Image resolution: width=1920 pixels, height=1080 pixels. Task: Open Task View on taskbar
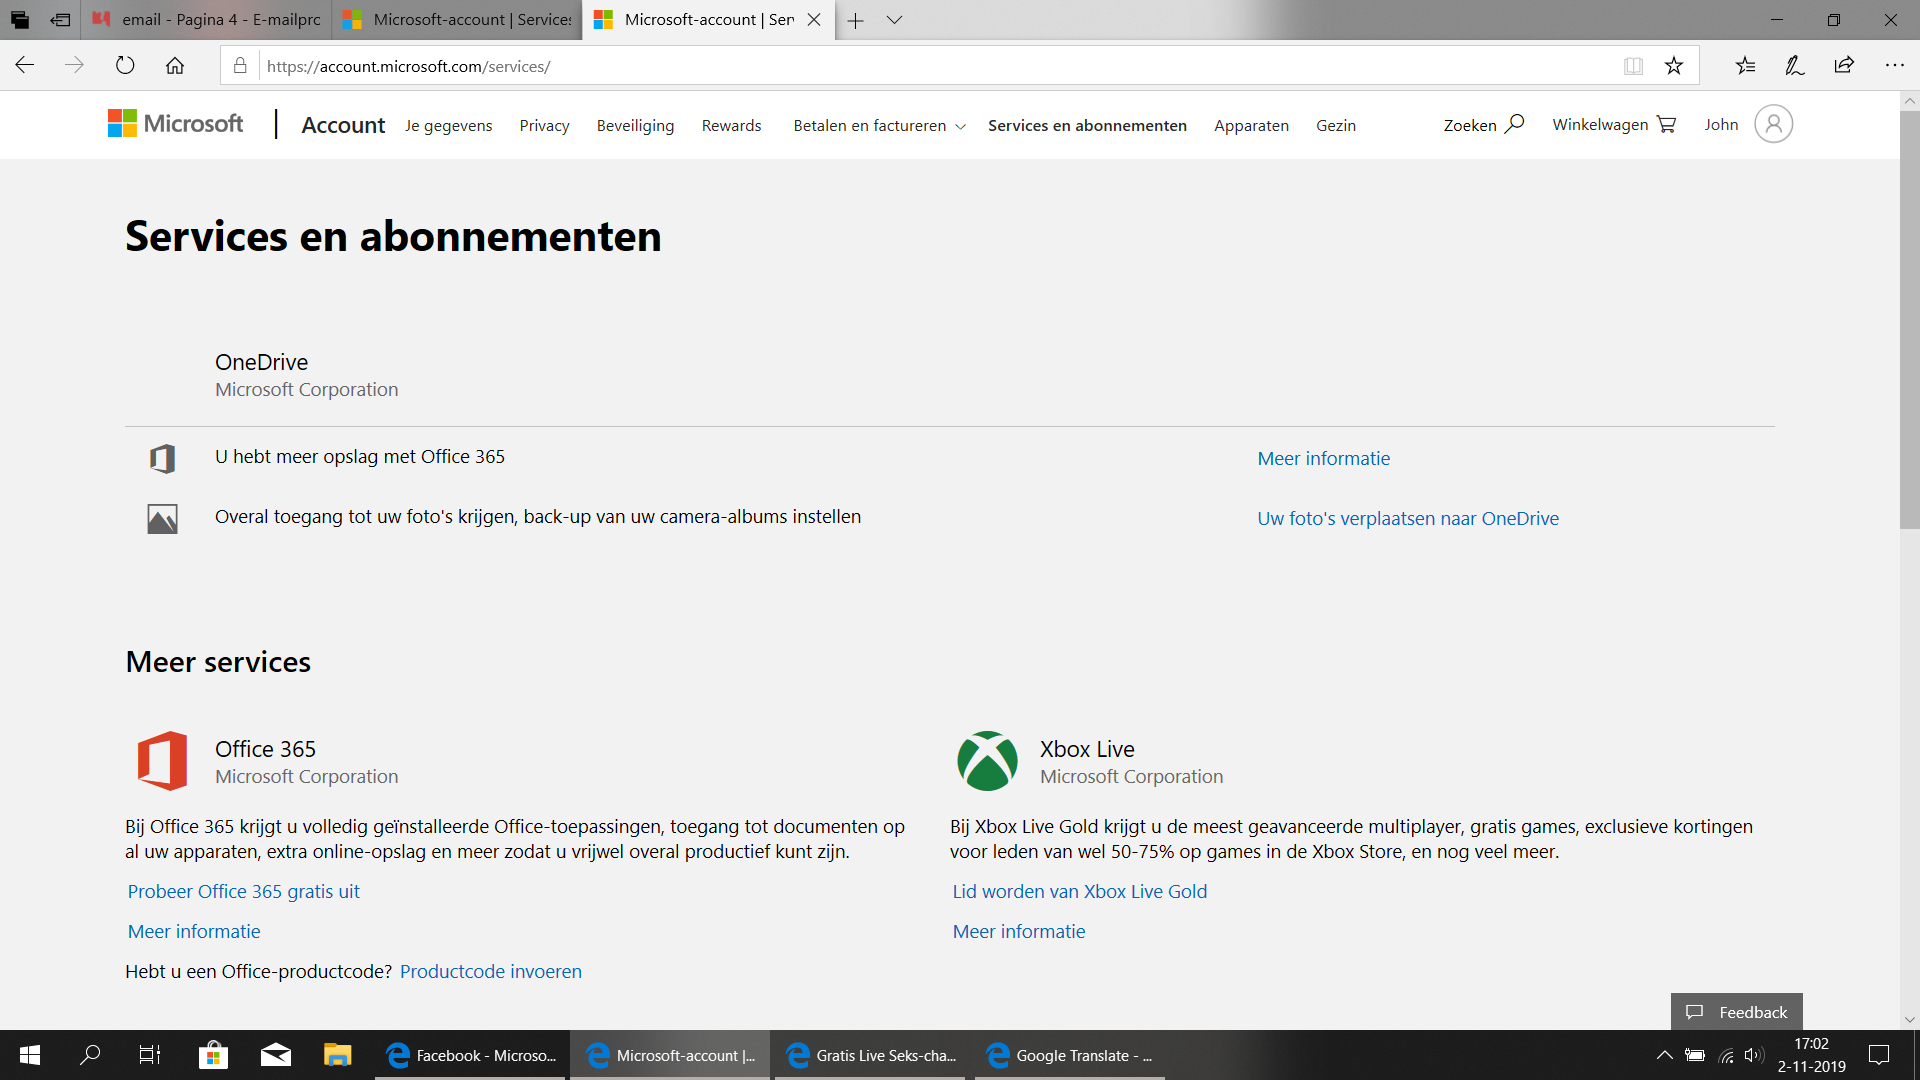tap(150, 1055)
